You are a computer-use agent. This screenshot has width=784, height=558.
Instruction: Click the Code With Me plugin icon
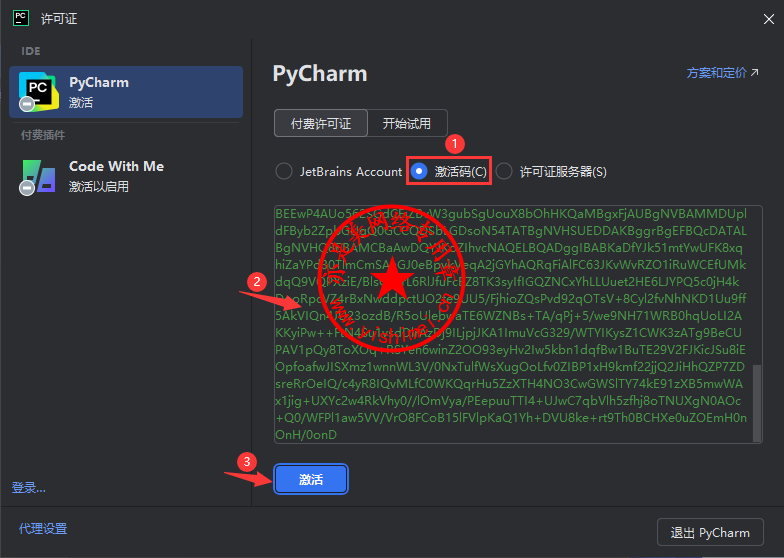pyautogui.click(x=39, y=176)
